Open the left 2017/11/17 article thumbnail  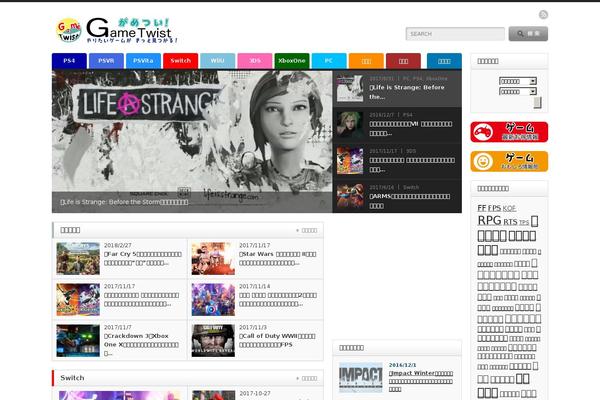coord(78,299)
